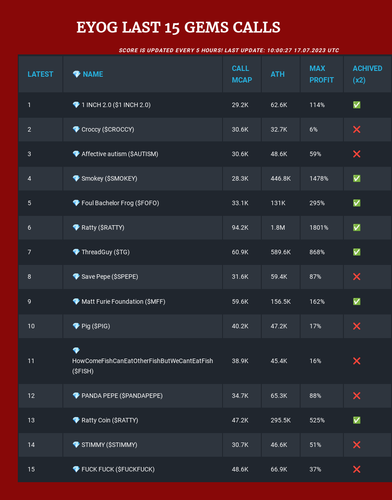Select the Ratty Coin ($RATTY) name
The width and height of the screenshot is (392, 500).
tap(110, 420)
